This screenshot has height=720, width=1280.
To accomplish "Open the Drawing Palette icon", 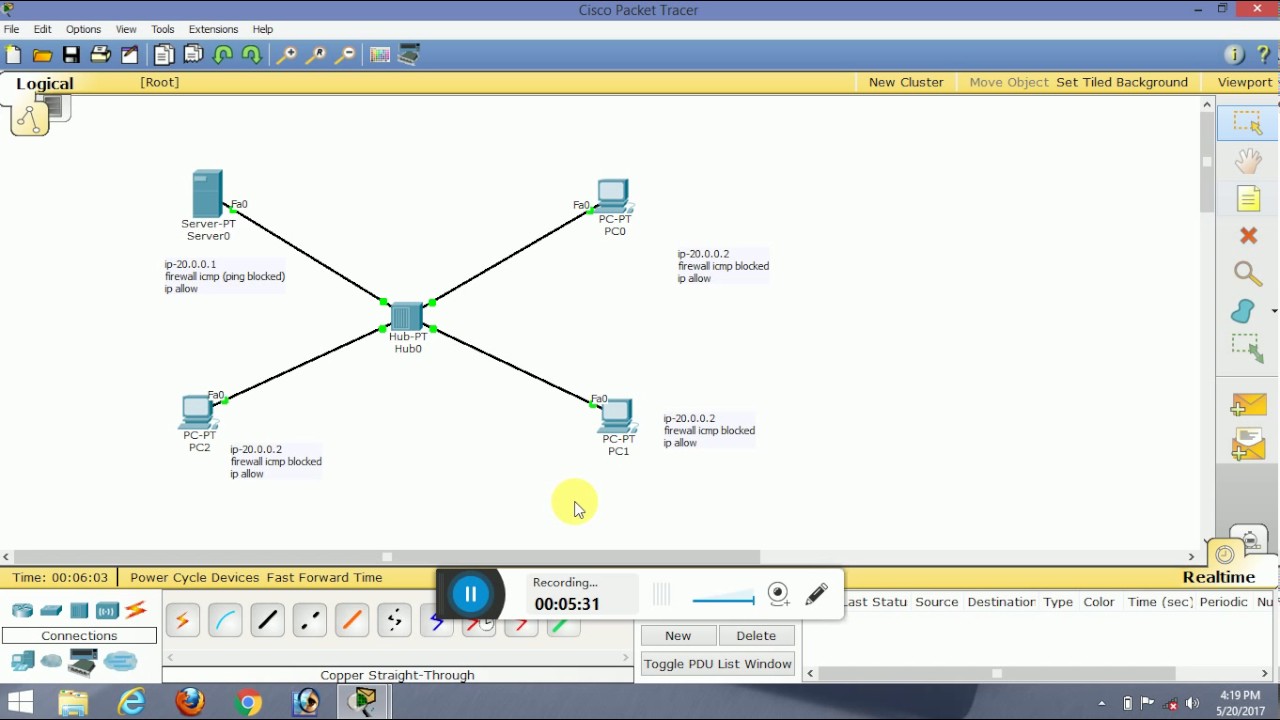I will [380, 55].
